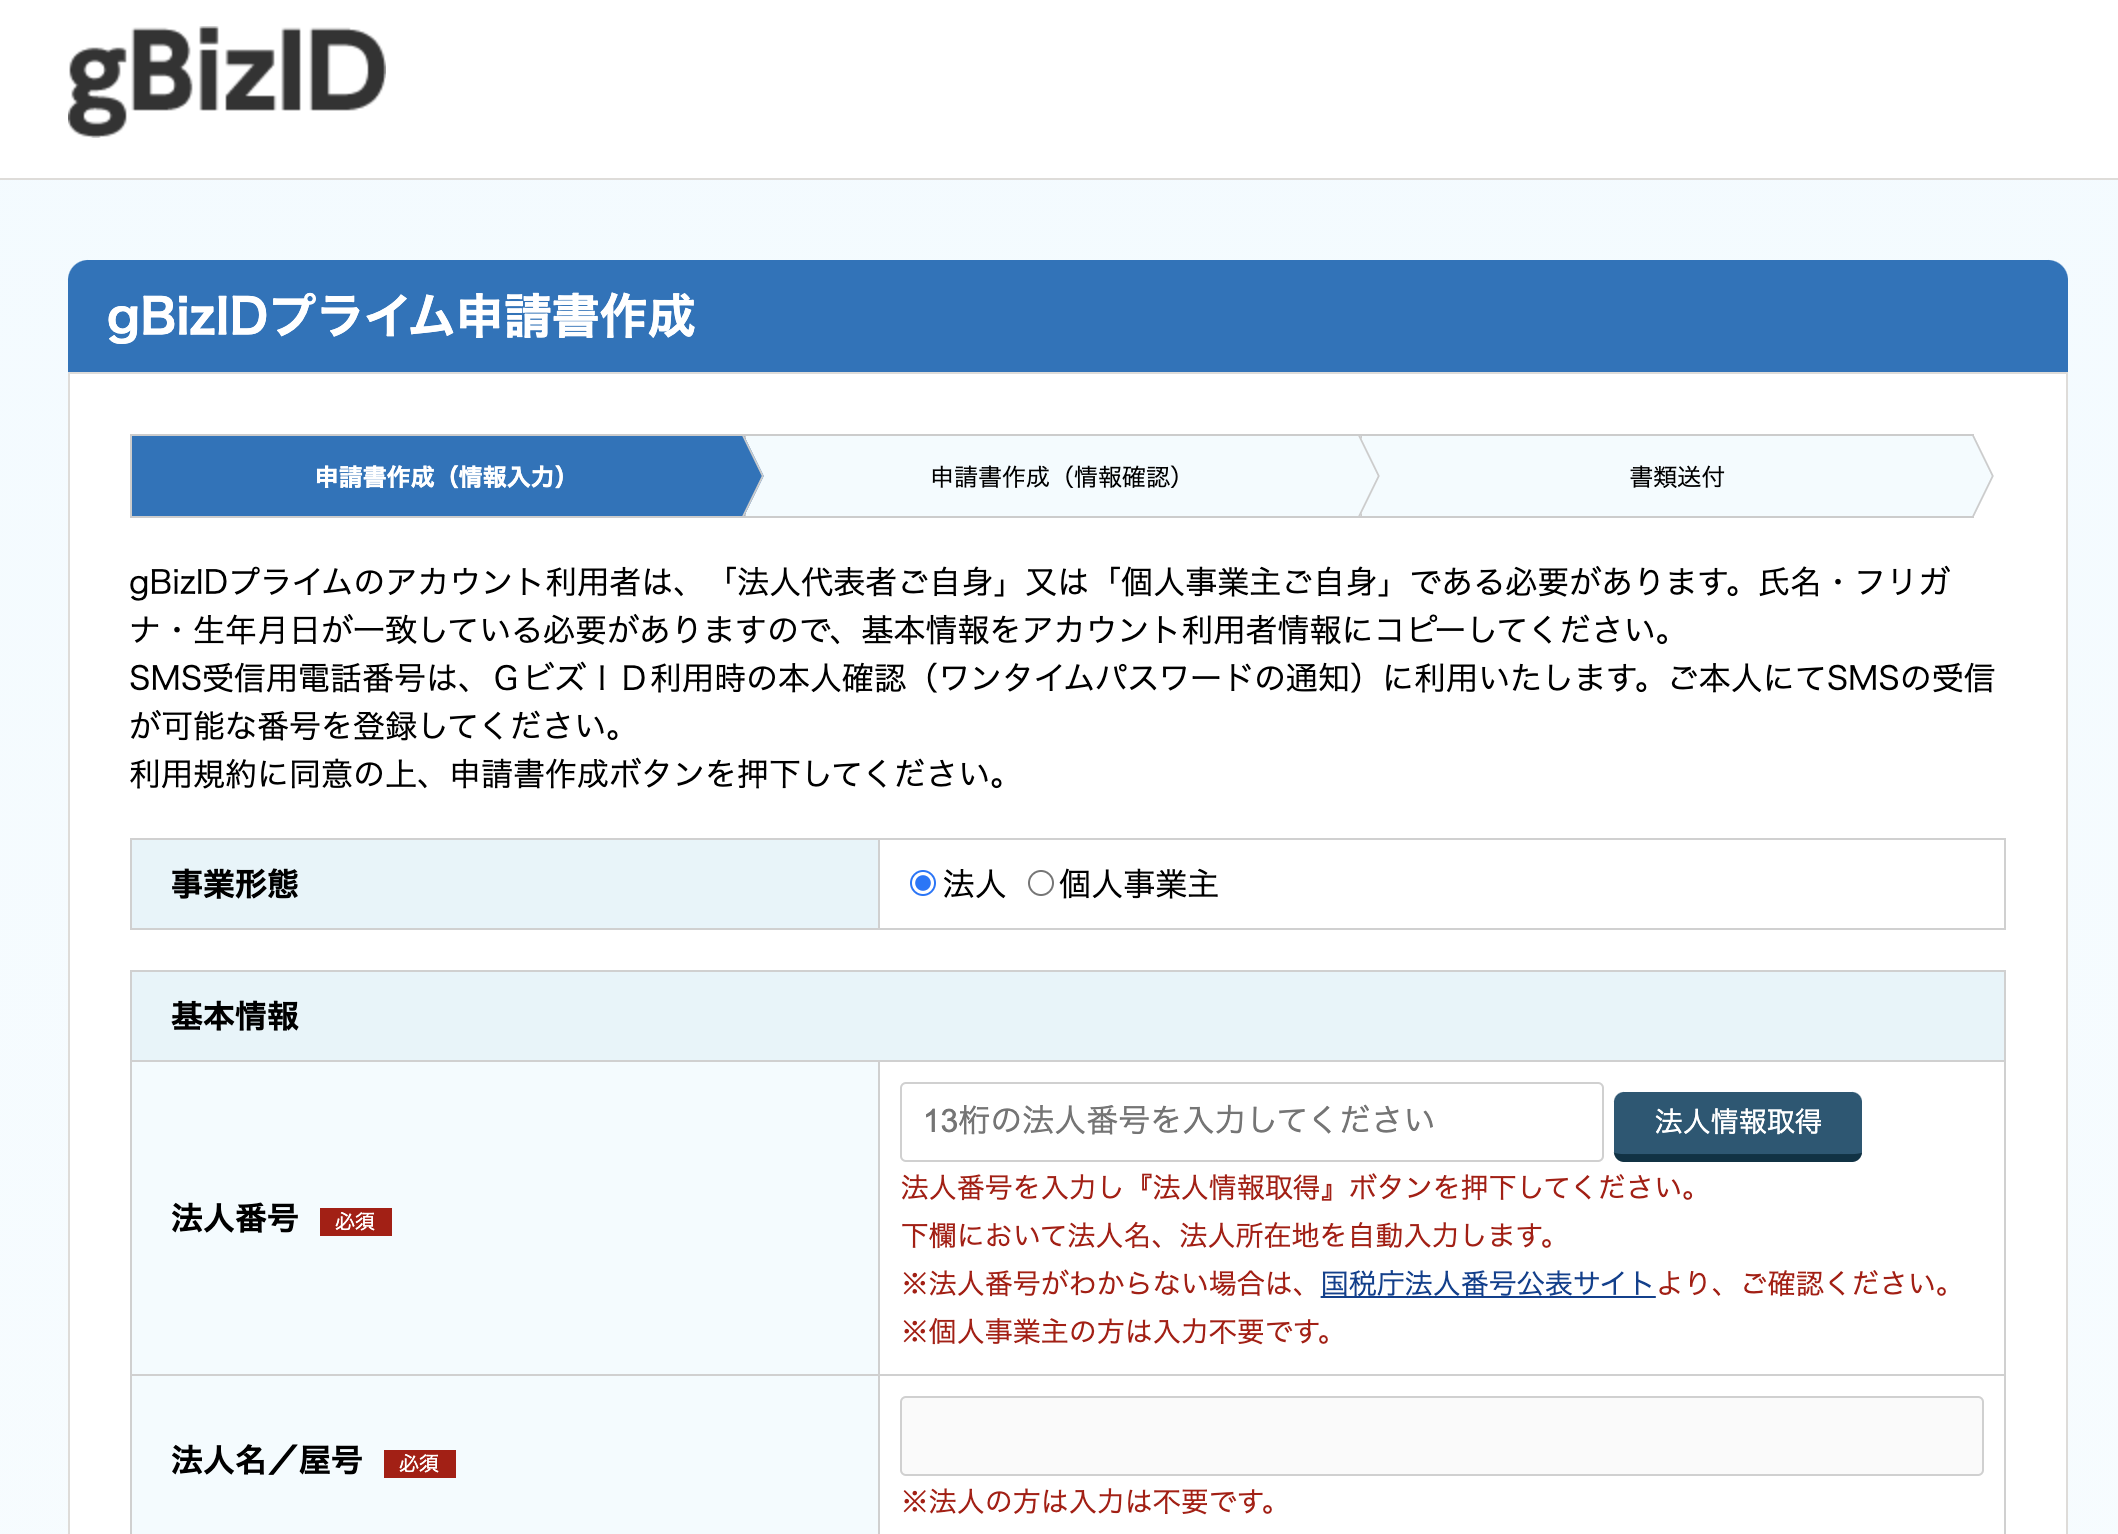Click the 法人名／屋号 text field

point(1440,1436)
